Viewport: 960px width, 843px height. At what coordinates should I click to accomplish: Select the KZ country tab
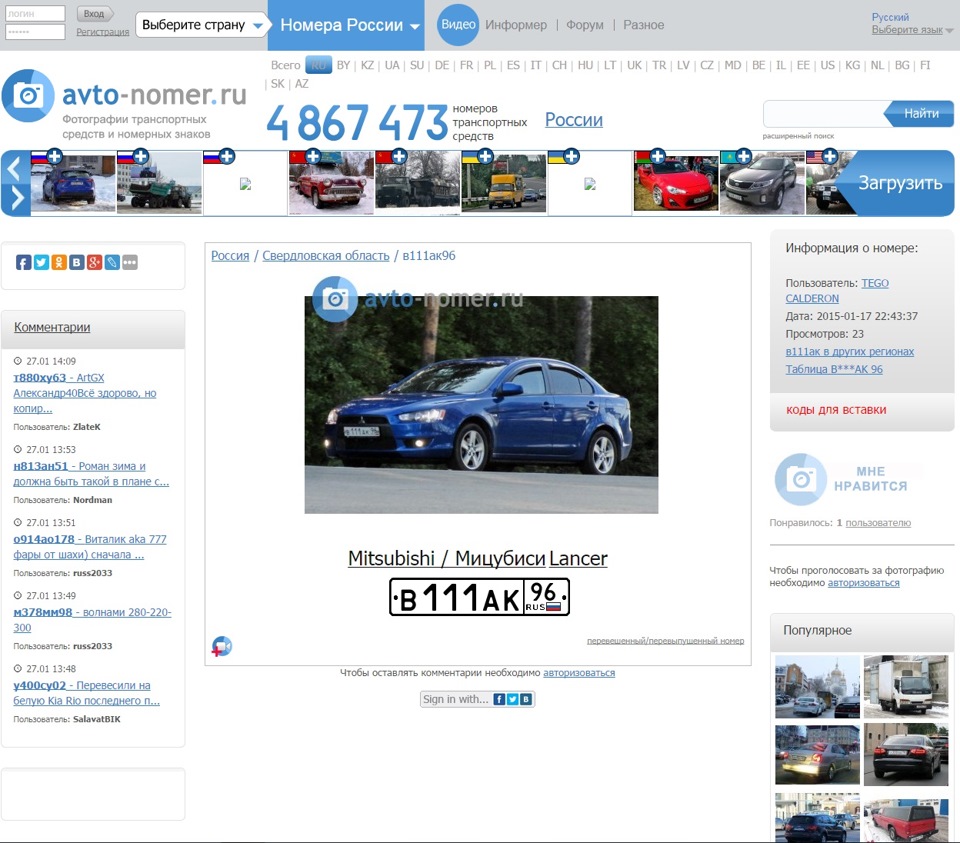pos(367,66)
